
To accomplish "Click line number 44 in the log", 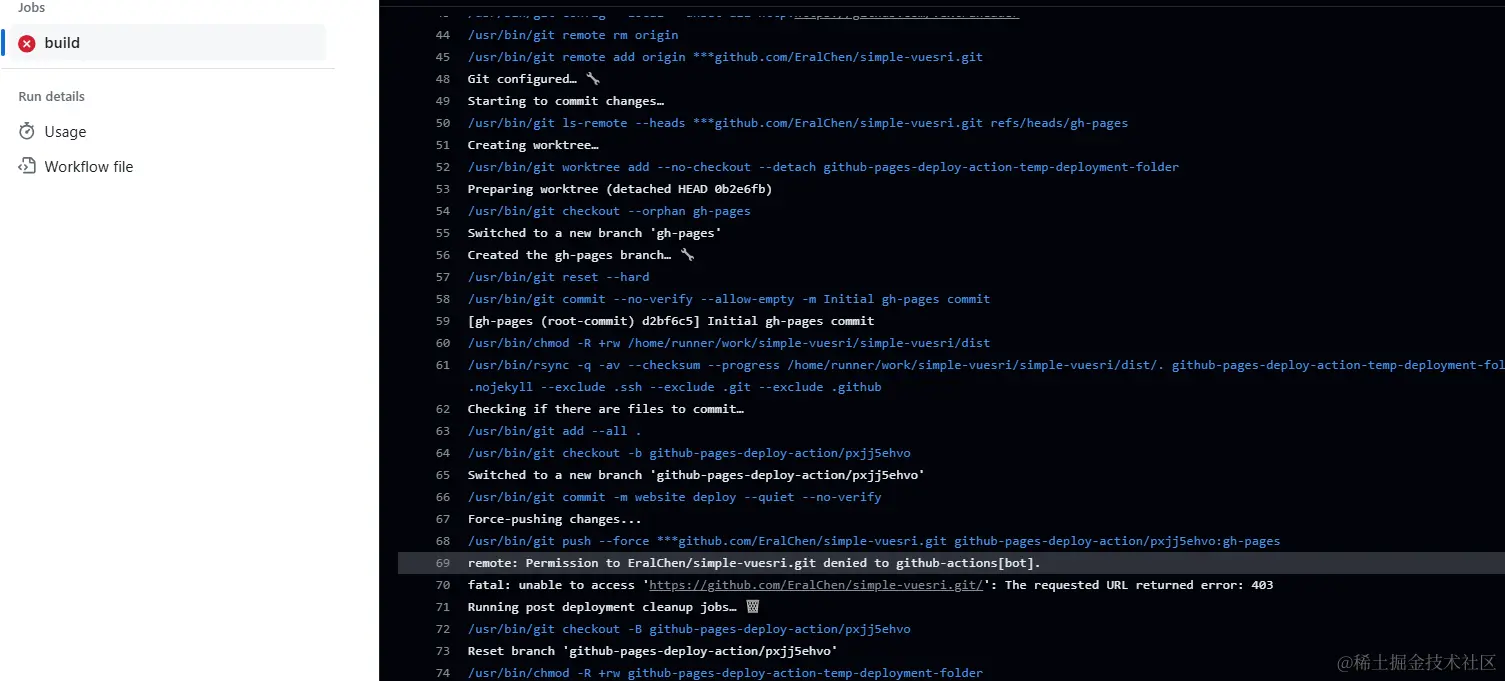I will (442, 34).
